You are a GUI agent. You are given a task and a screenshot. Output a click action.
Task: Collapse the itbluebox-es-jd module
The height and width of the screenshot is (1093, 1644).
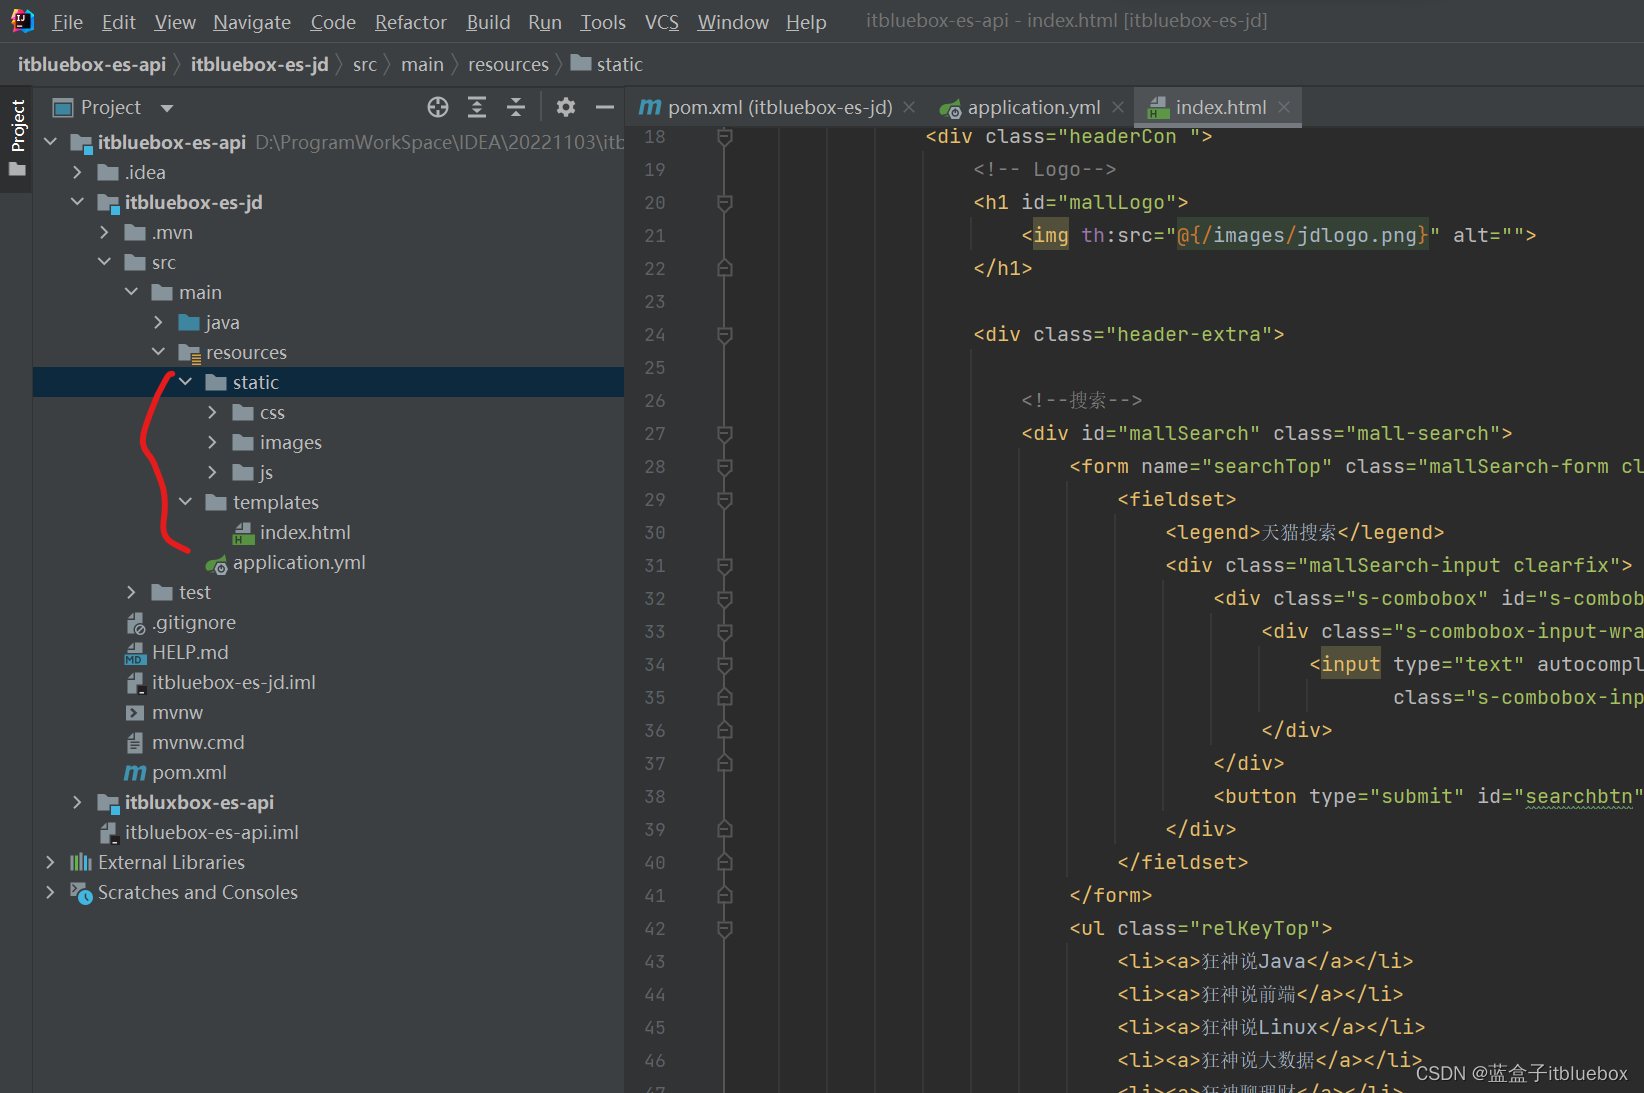pos(77,202)
